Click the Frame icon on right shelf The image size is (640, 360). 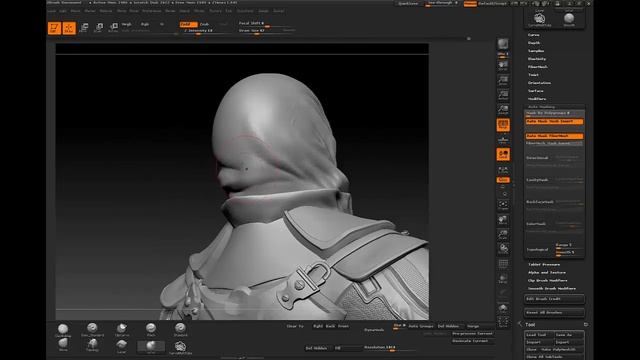pos(503,205)
